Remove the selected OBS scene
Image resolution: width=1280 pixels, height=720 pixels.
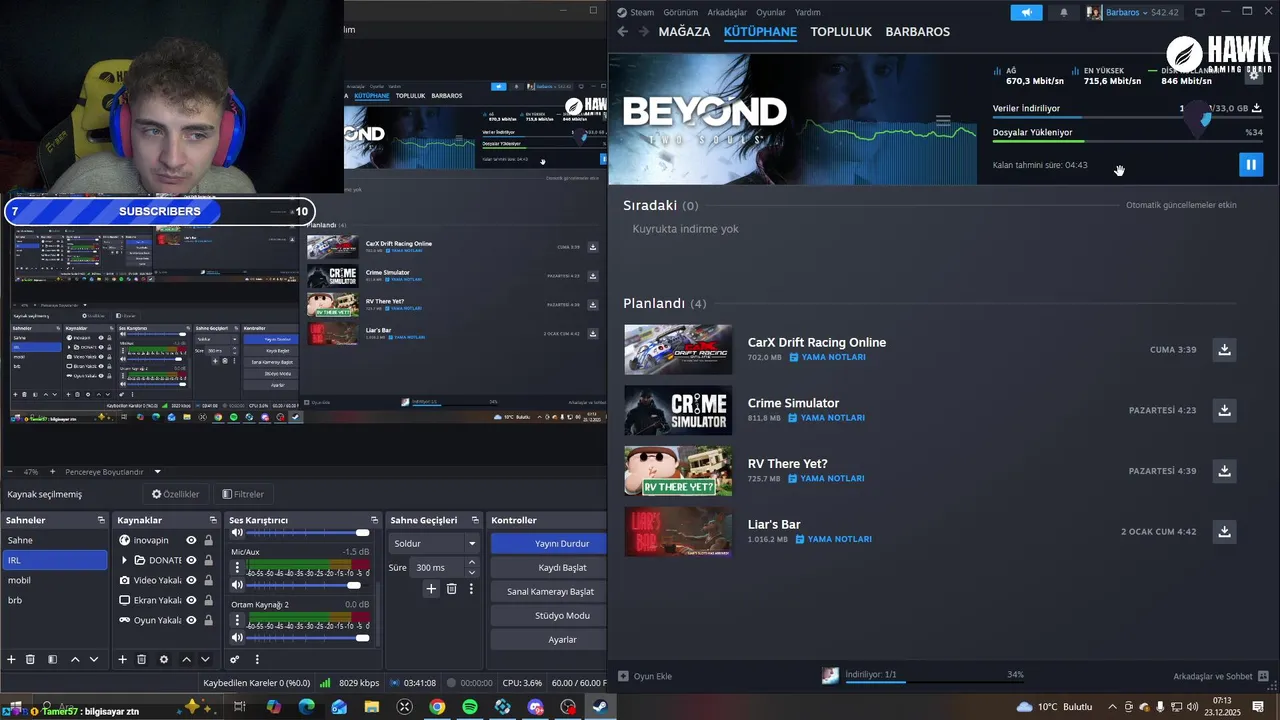tap(31, 659)
